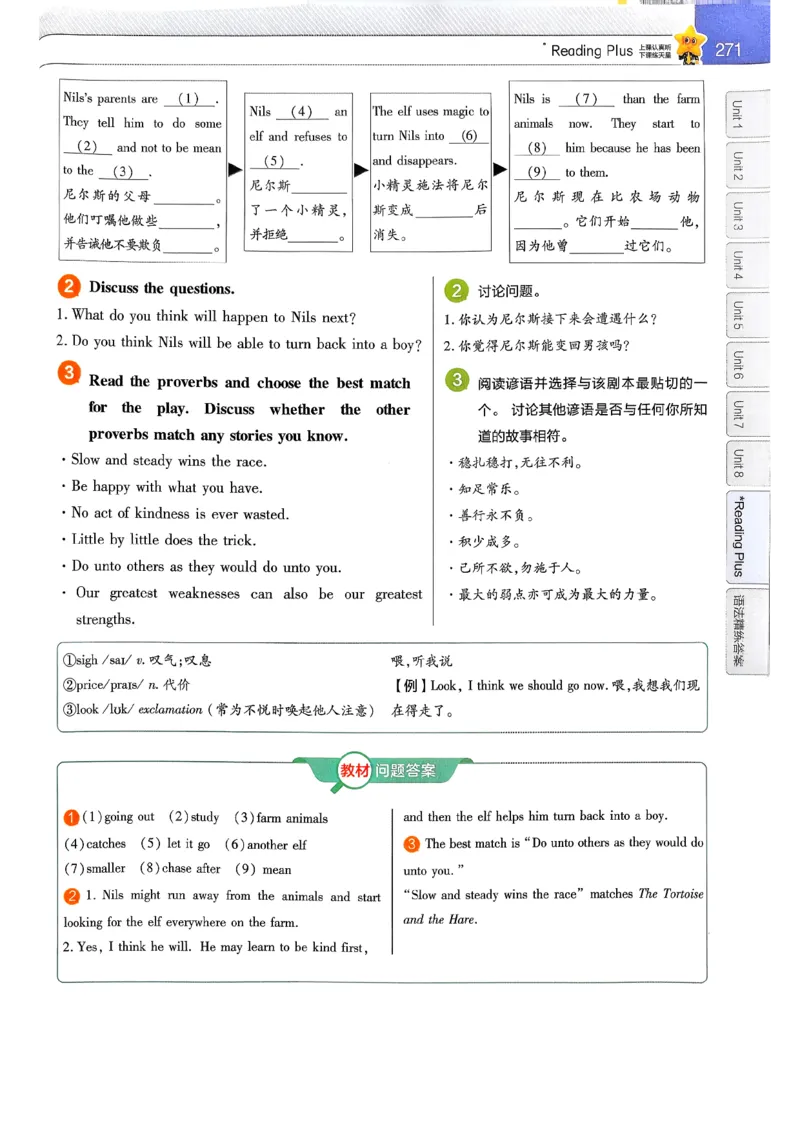Image resolution: width=800 pixels, height=1130 pixels.
Task: Click the orange circle 2 before 'Discuss the questions'
Action: [x=68, y=286]
